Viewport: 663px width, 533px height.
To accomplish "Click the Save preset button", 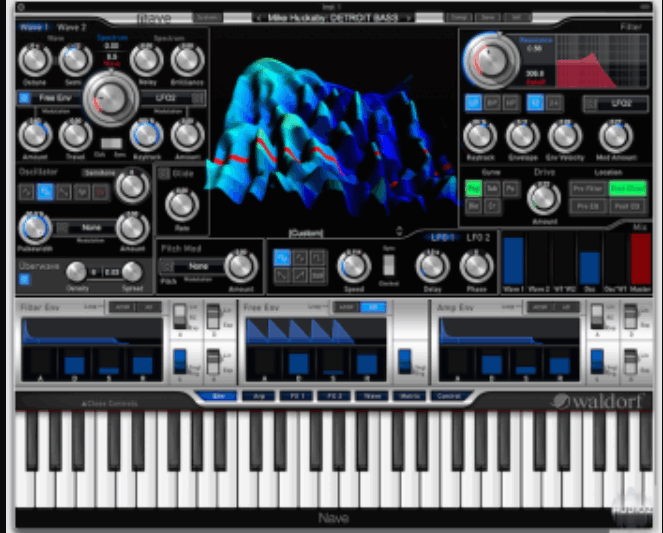I will pyautogui.click(x=488, y=18).
